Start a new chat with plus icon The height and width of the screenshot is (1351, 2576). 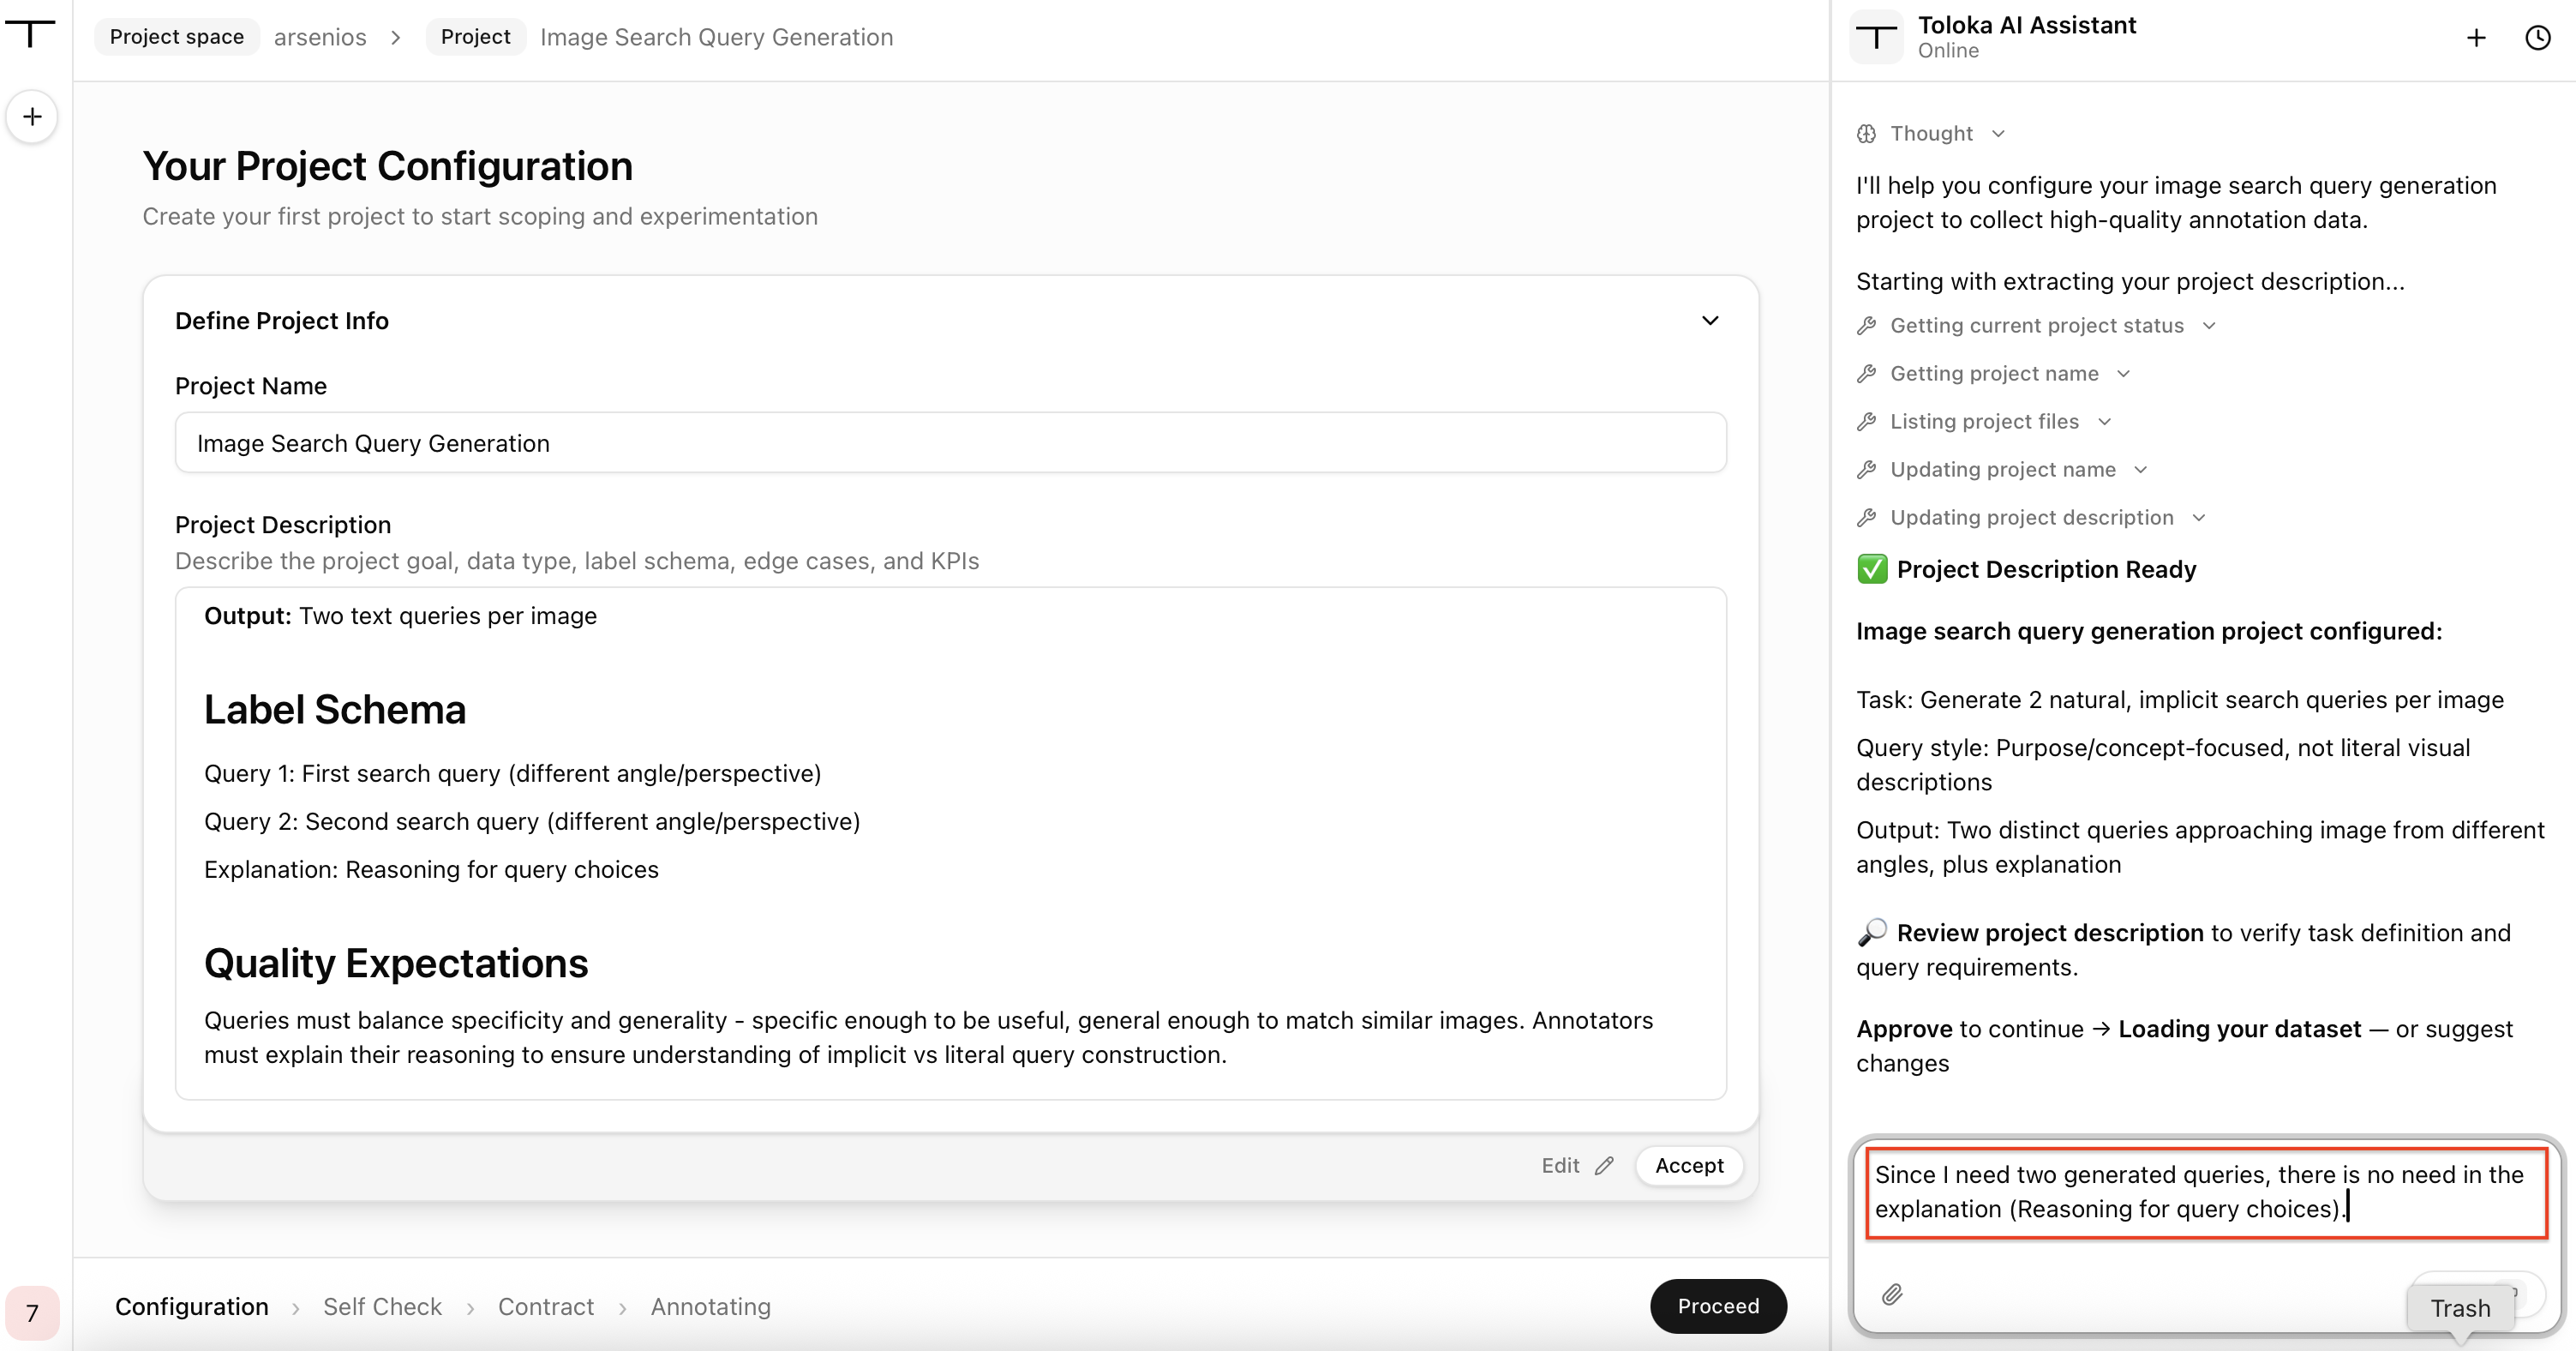(x=2476, y=38)
